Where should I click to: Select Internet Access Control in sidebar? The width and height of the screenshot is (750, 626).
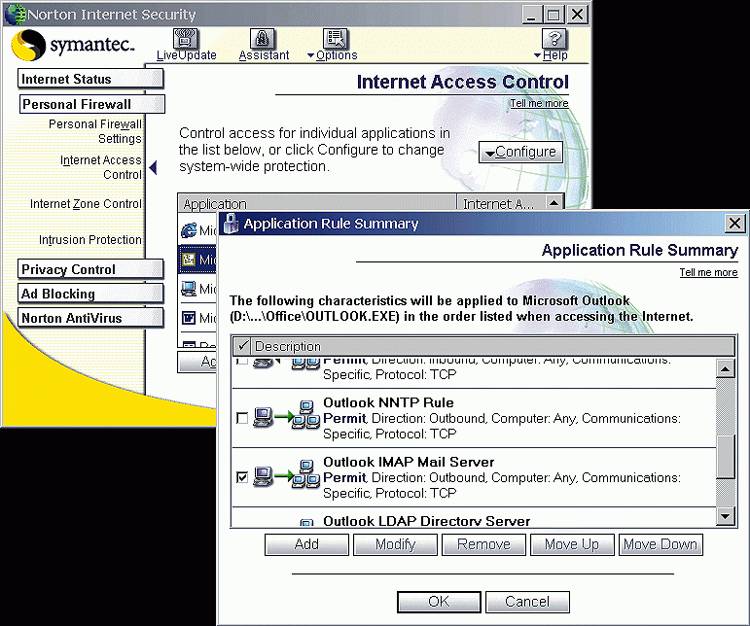point(101,167)
